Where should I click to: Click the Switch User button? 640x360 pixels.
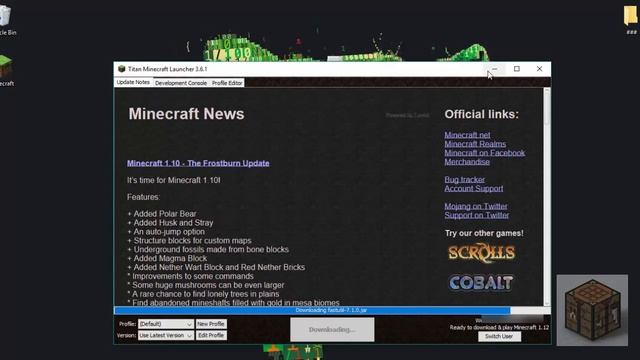tap(499, 336)
